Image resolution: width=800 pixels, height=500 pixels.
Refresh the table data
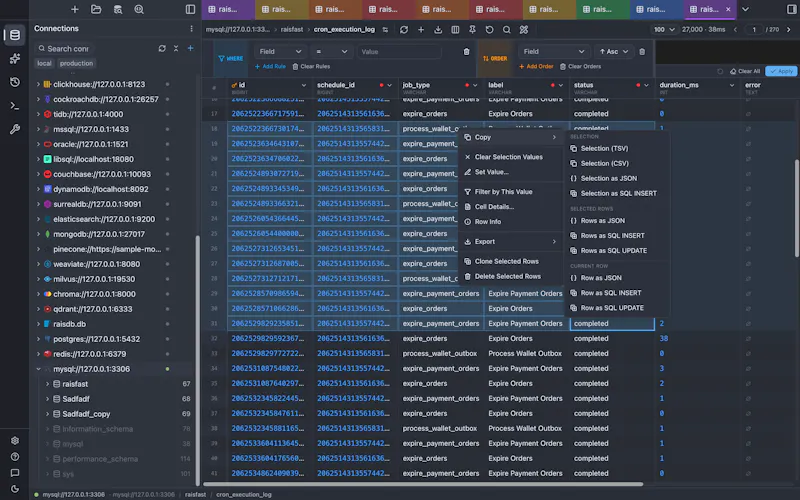coord(404,30)
